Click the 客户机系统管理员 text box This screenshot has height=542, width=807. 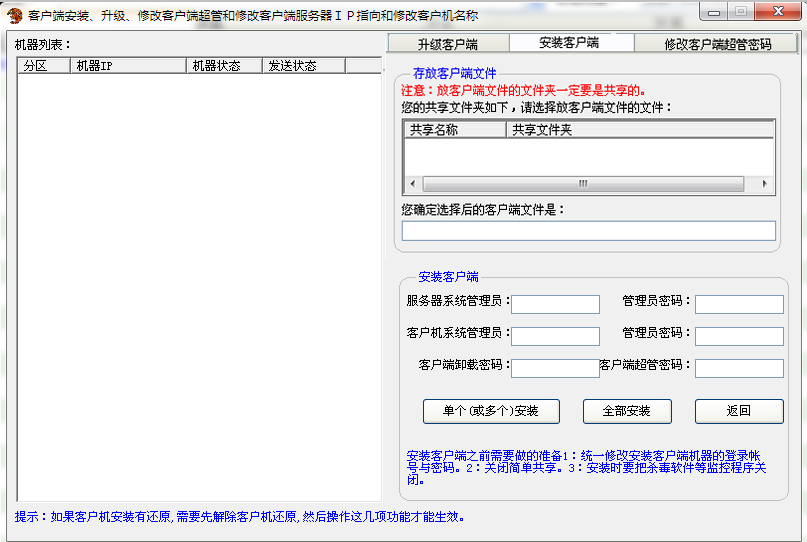(555, 336)
